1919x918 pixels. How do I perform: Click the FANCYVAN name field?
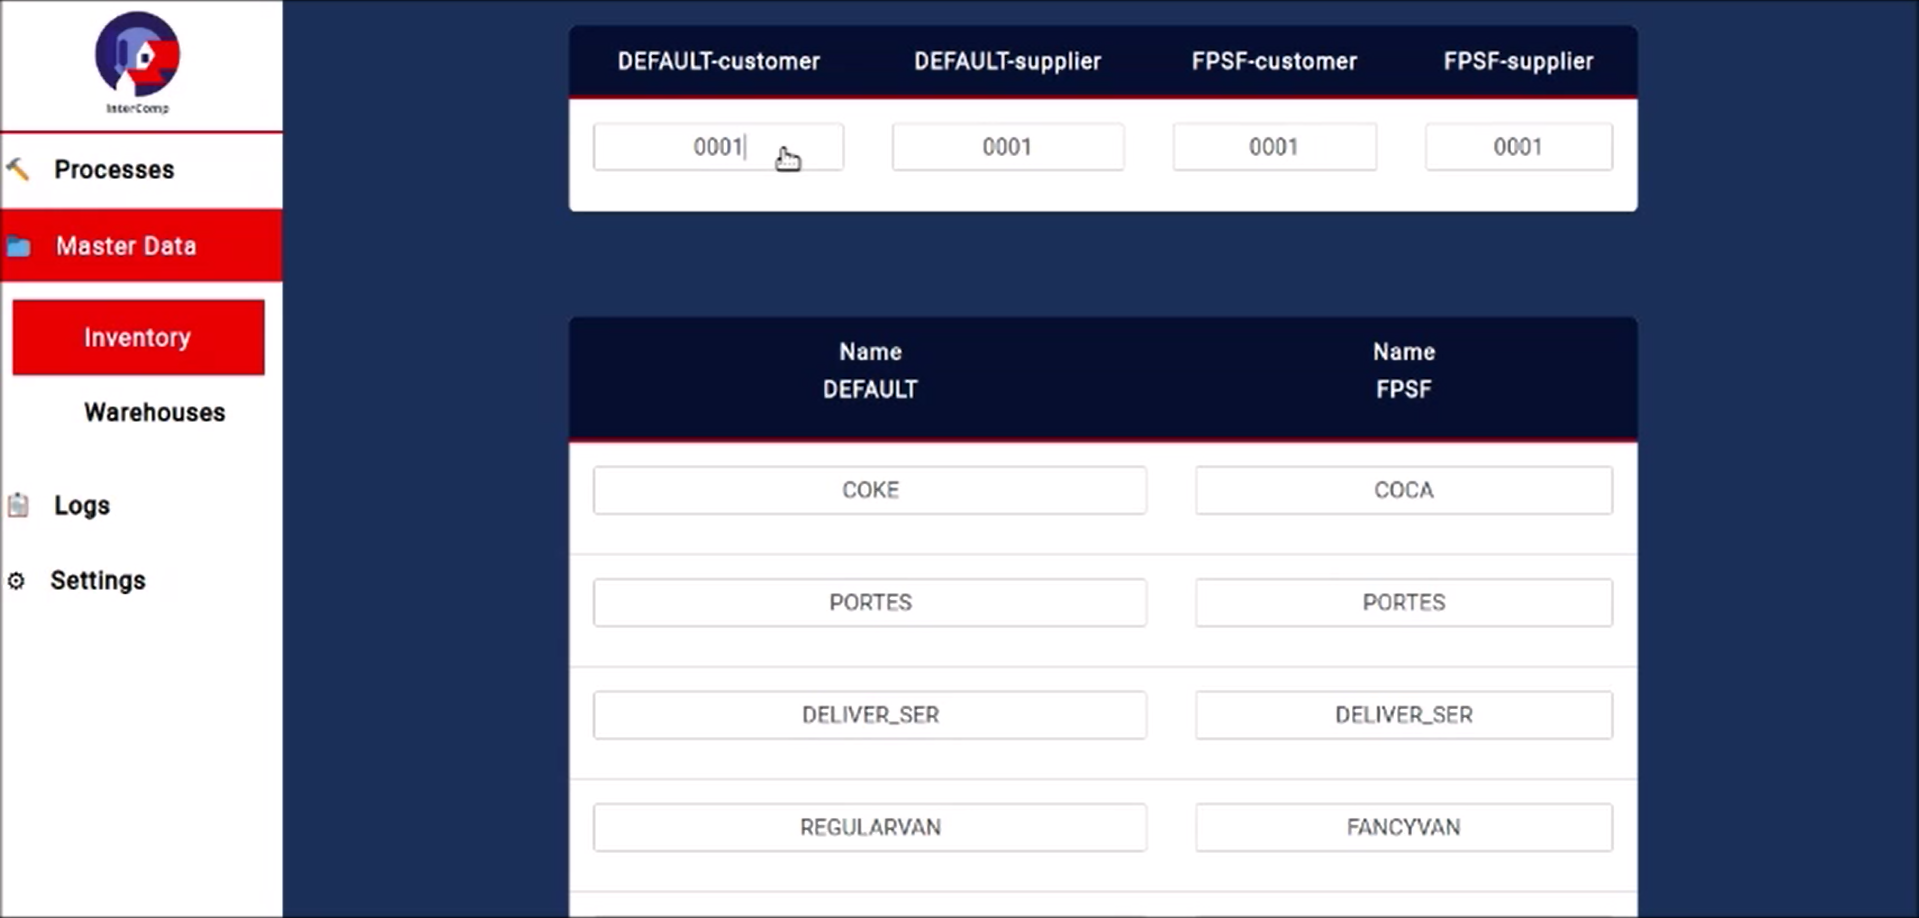[x=1404, y=827]
